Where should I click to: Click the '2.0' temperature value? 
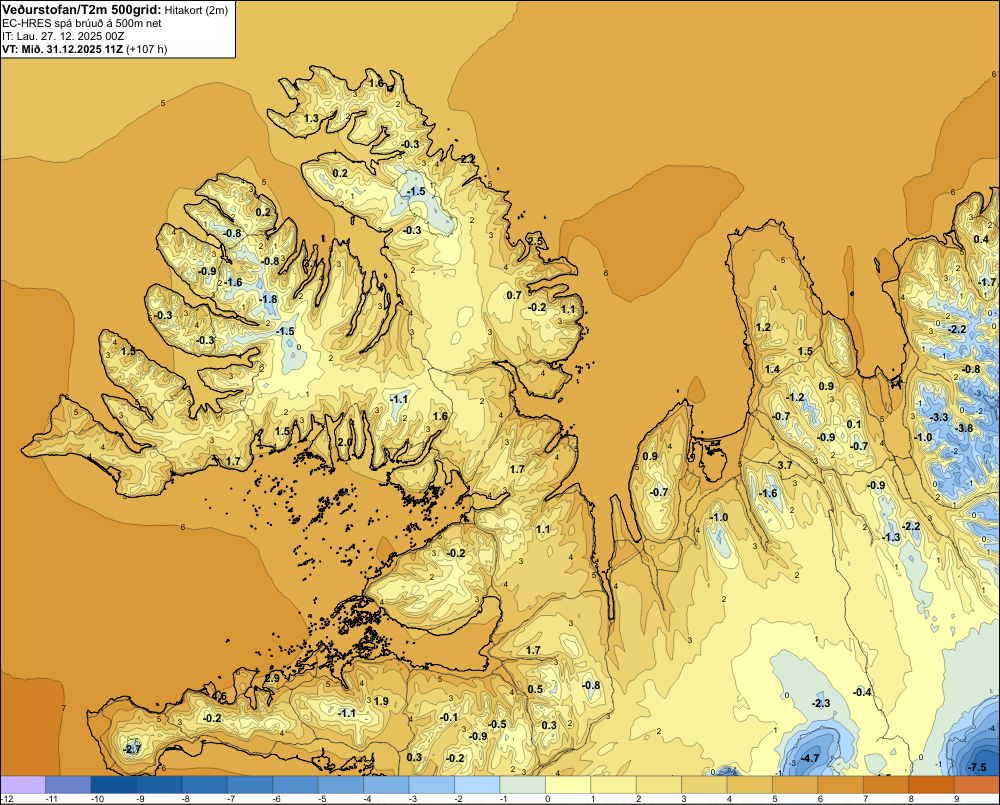pyautogui.click(x=345, y=442)
